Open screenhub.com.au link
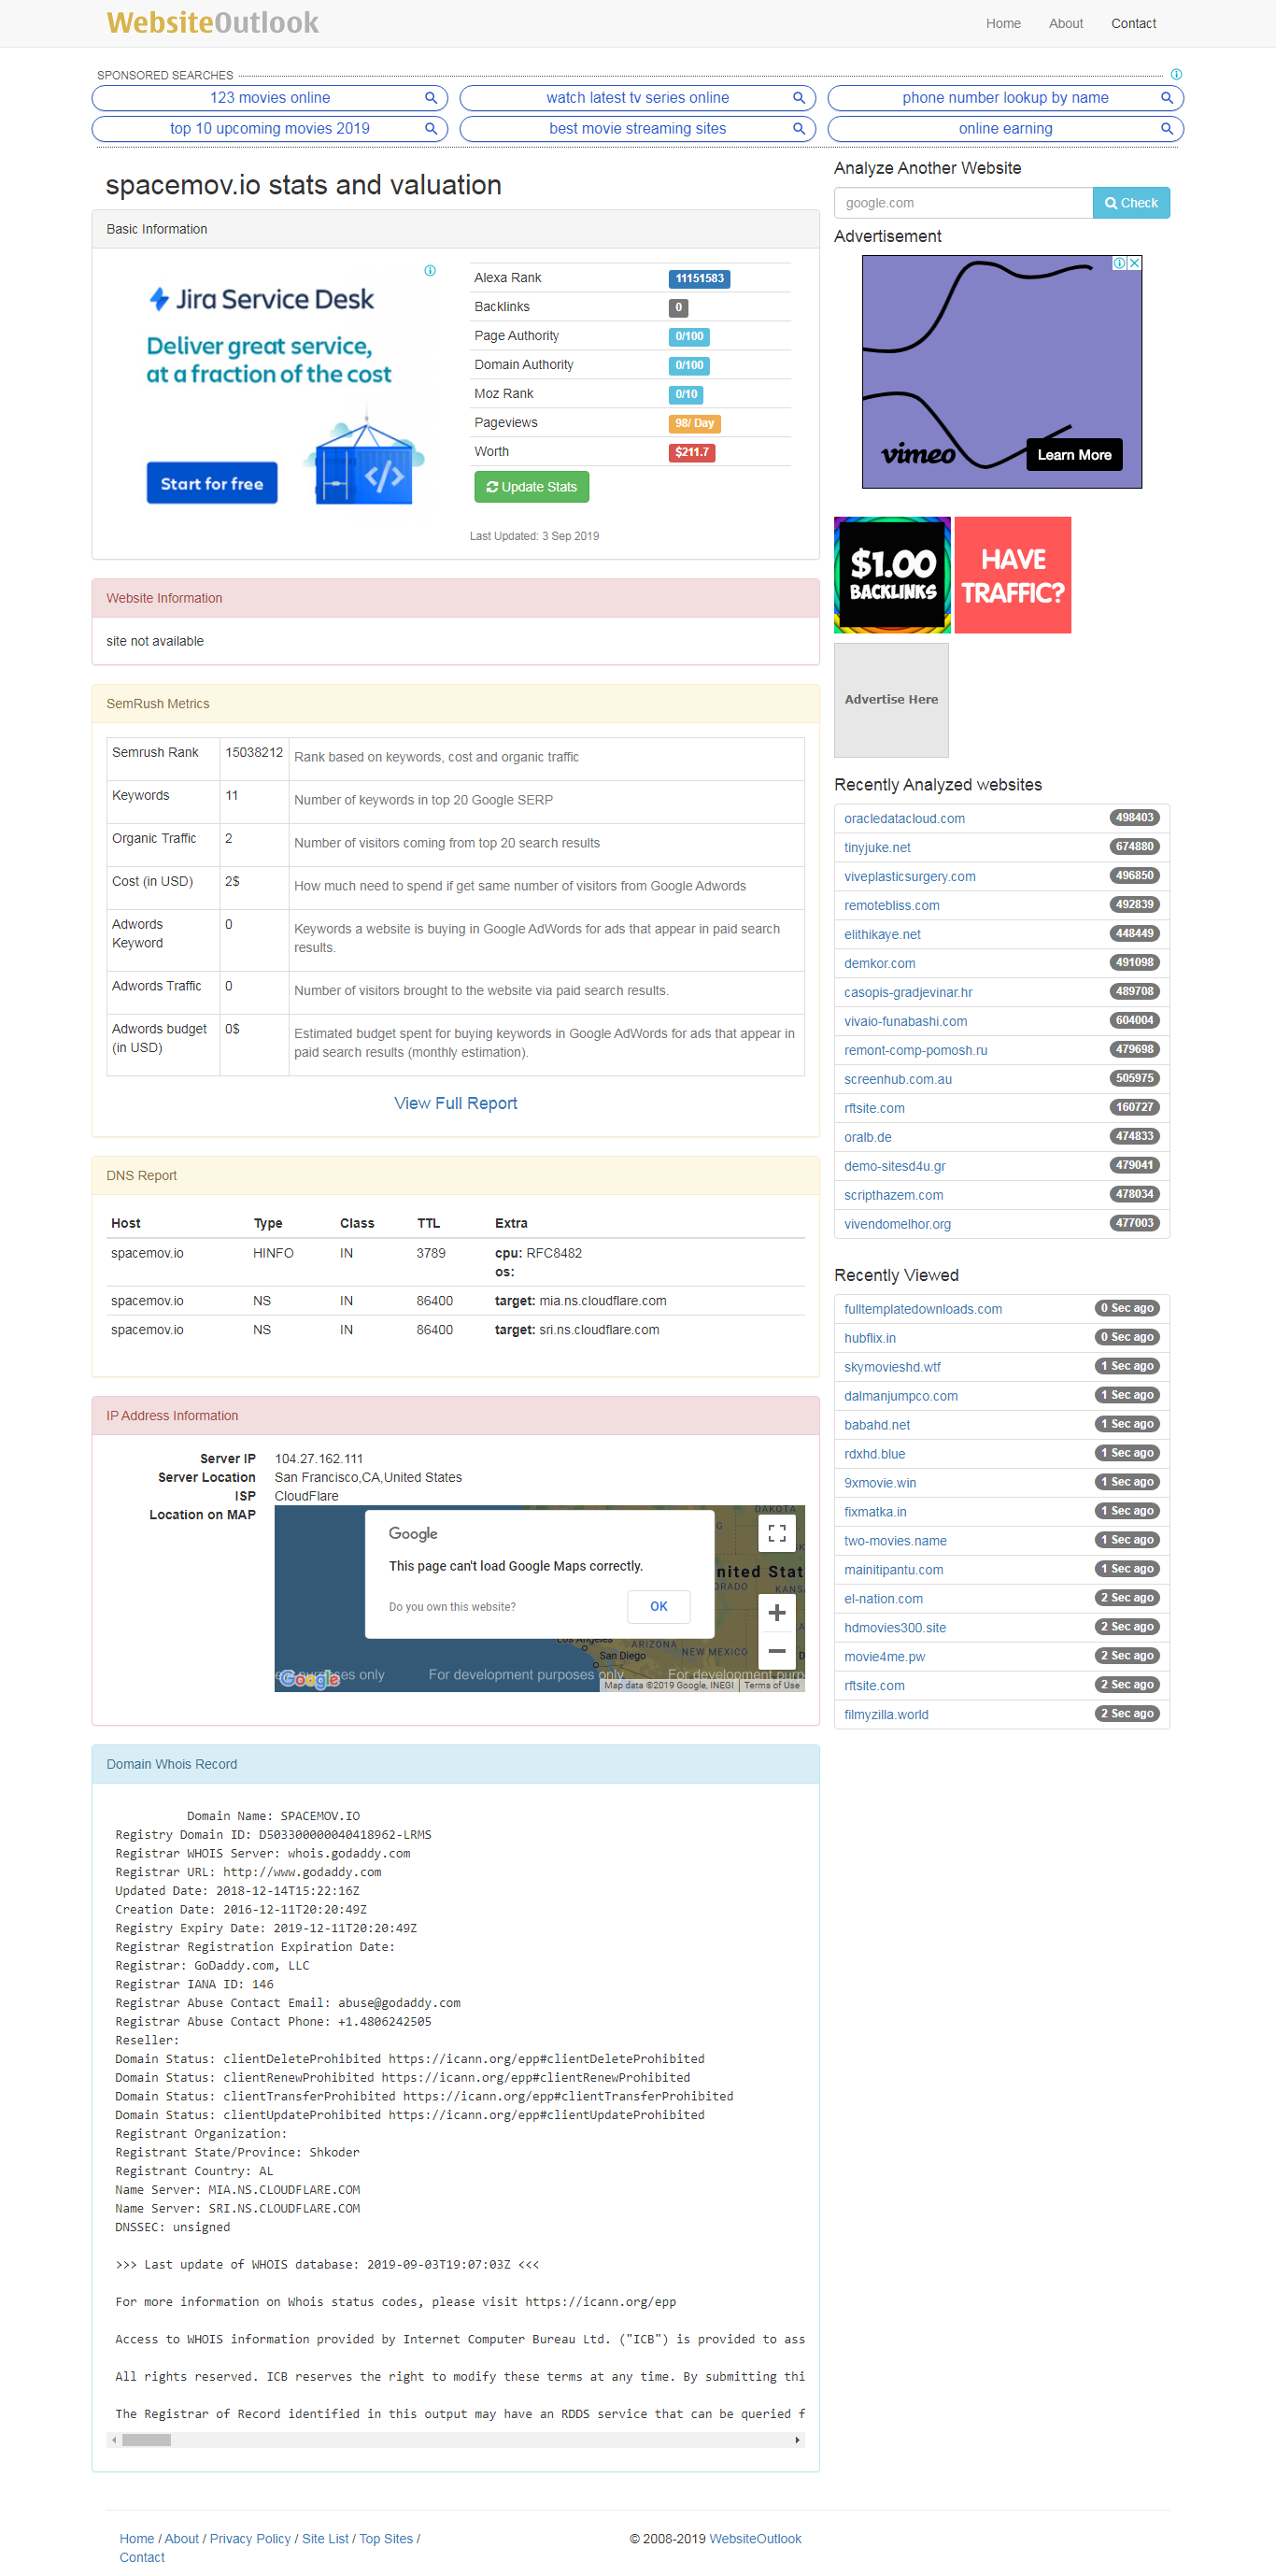 click(x=898, y=1079)
